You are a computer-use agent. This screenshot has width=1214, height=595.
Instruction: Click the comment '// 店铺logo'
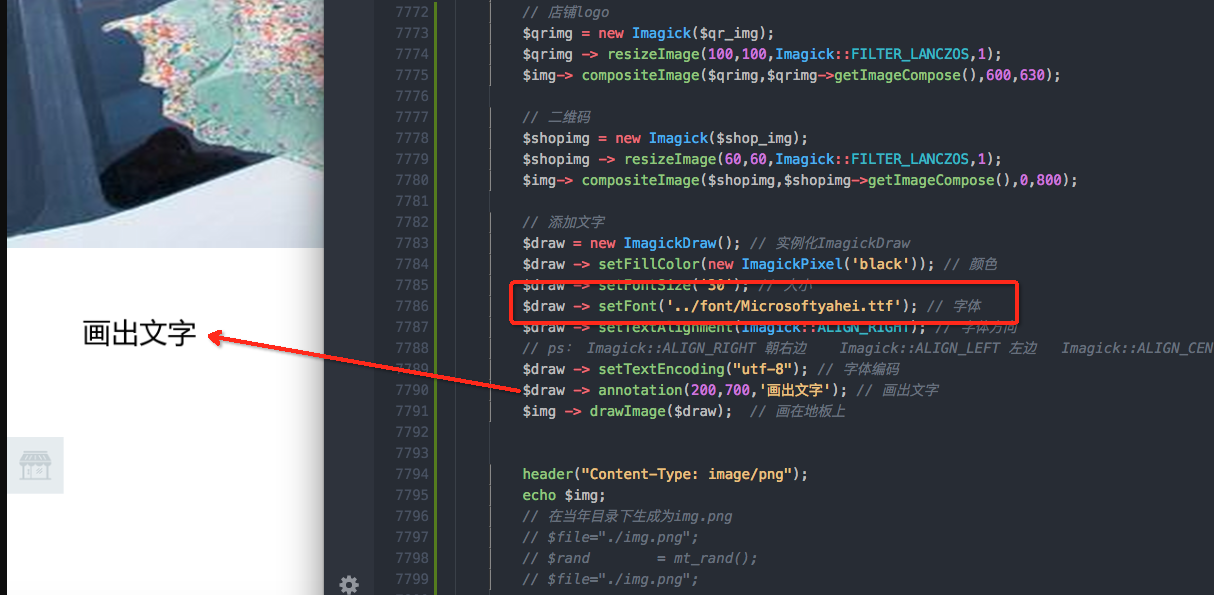tap(566, 13)
